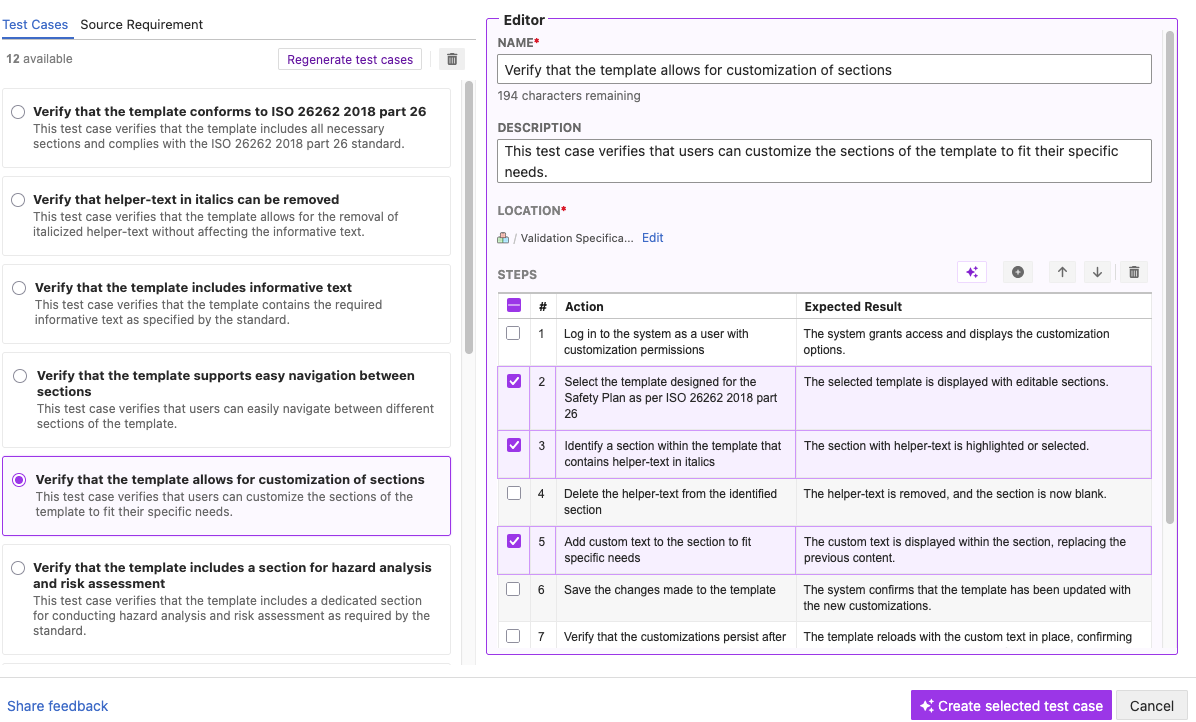Check the step 1 checkbox
This screenshot has height=722, width=1196.
click(513, 333)
